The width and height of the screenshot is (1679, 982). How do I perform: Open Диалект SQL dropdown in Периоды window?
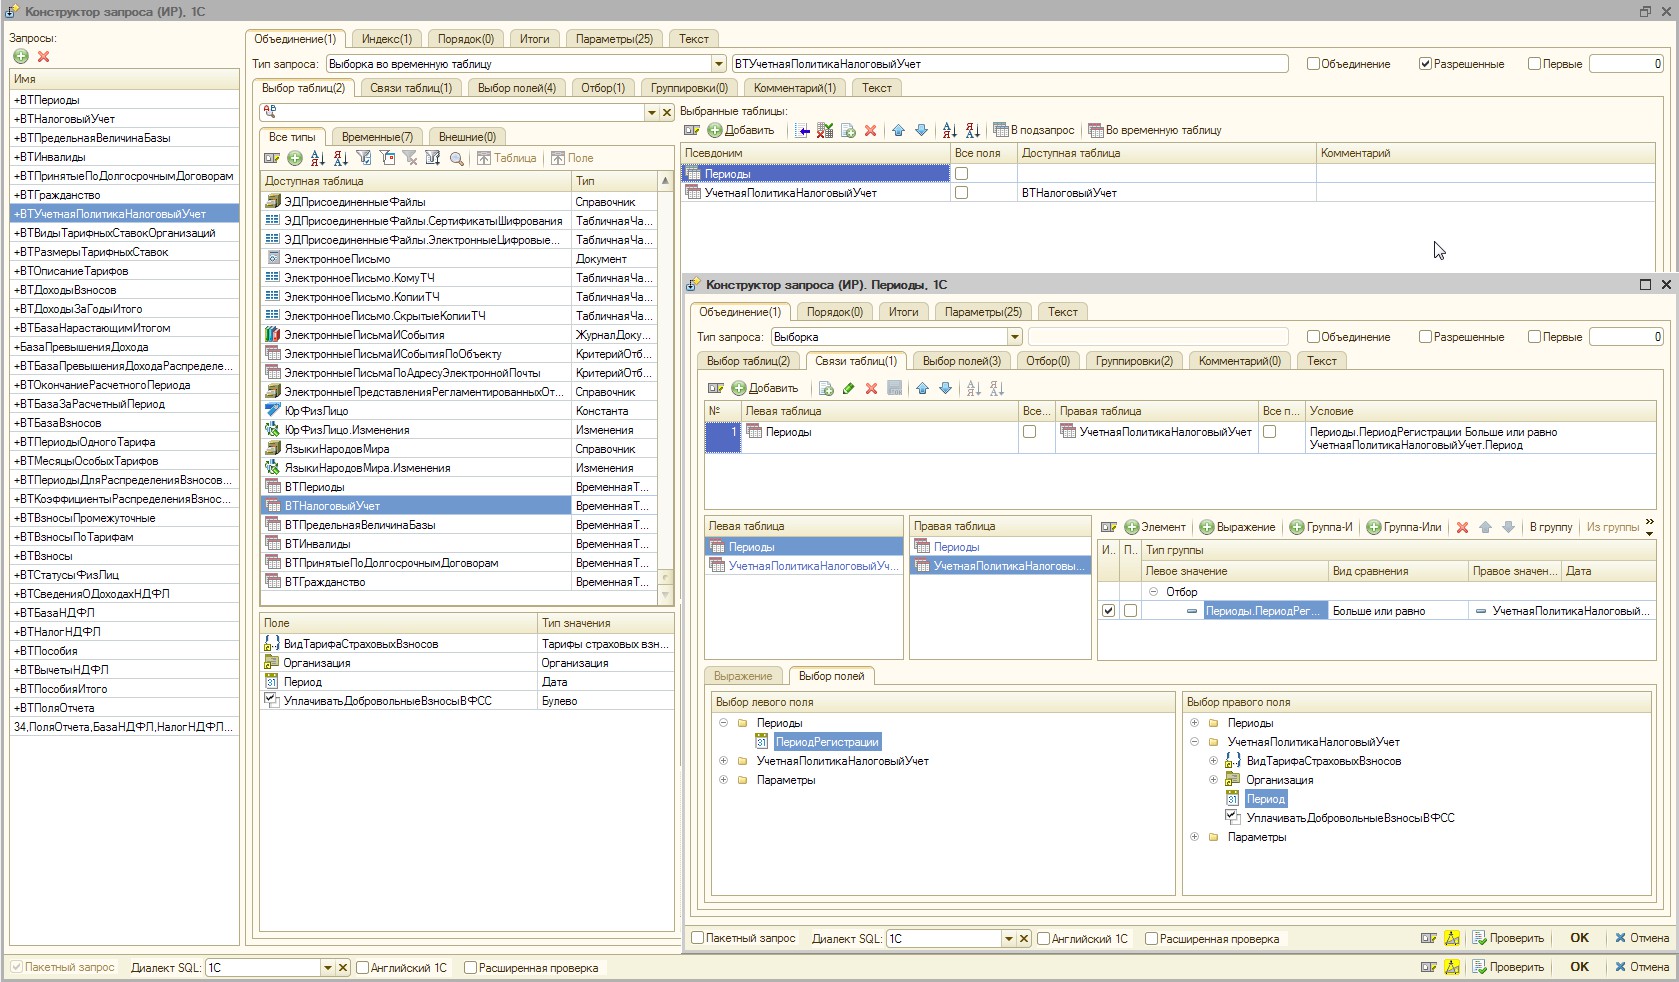pyautogui.click(x=1008, y=938)
